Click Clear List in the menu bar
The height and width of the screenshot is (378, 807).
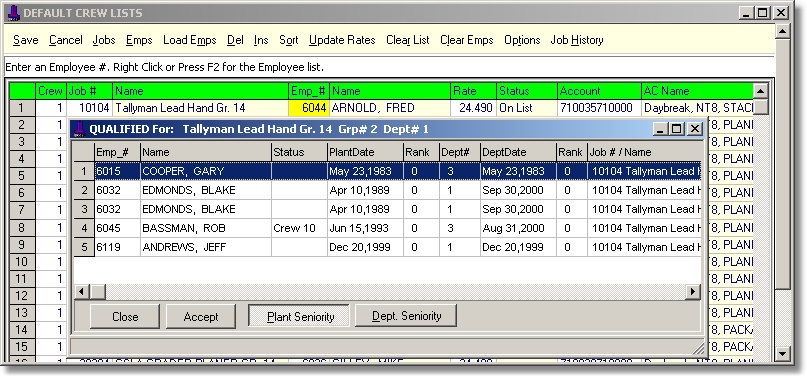[408, 40]
